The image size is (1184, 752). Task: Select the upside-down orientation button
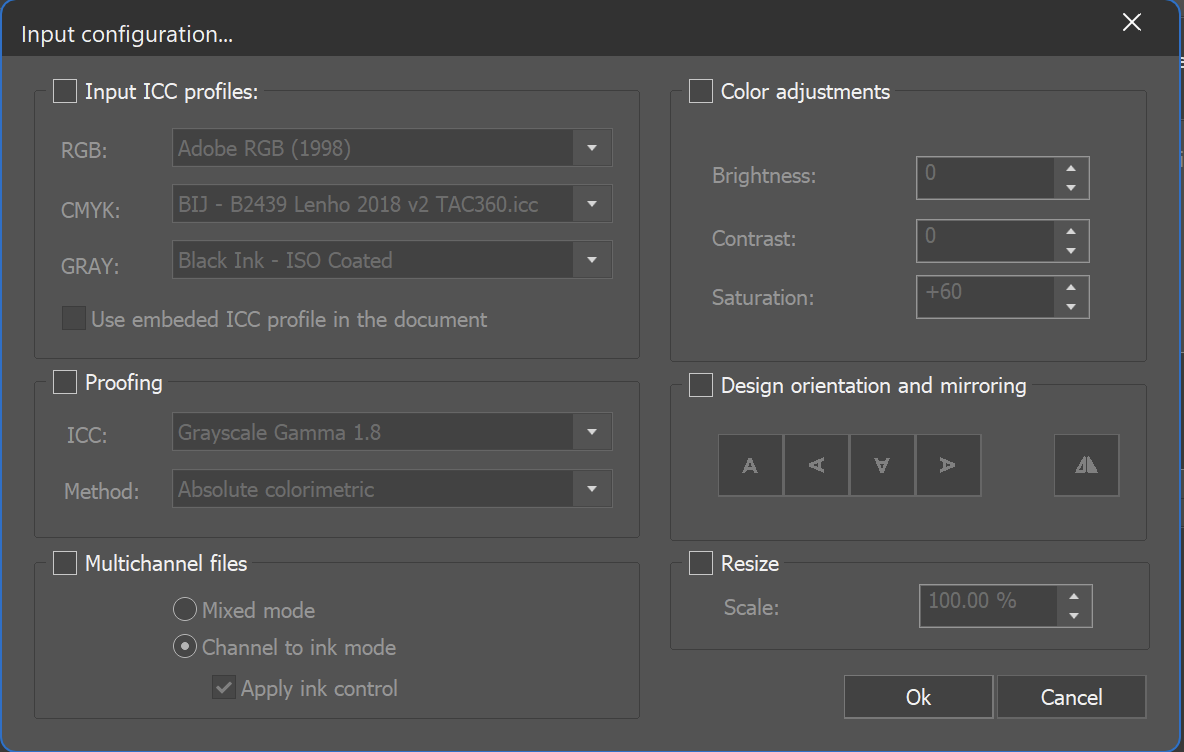pos(882,465)
